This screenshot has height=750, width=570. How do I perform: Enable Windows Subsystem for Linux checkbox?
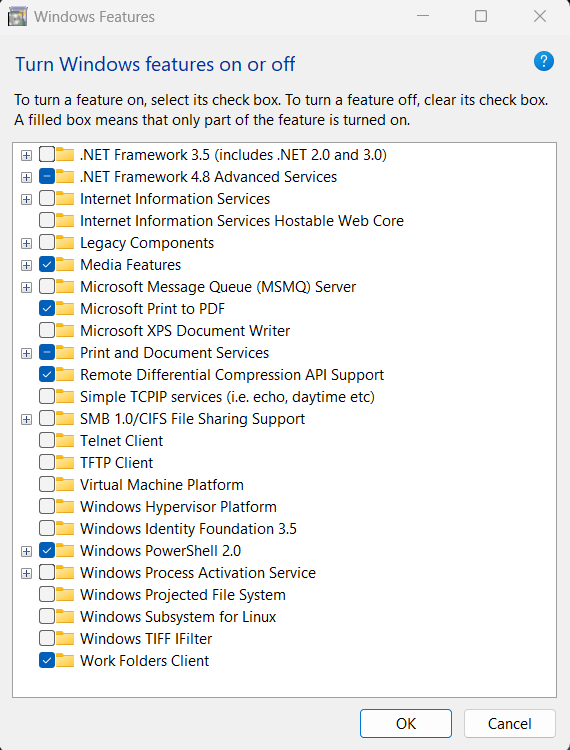point(47,617)
